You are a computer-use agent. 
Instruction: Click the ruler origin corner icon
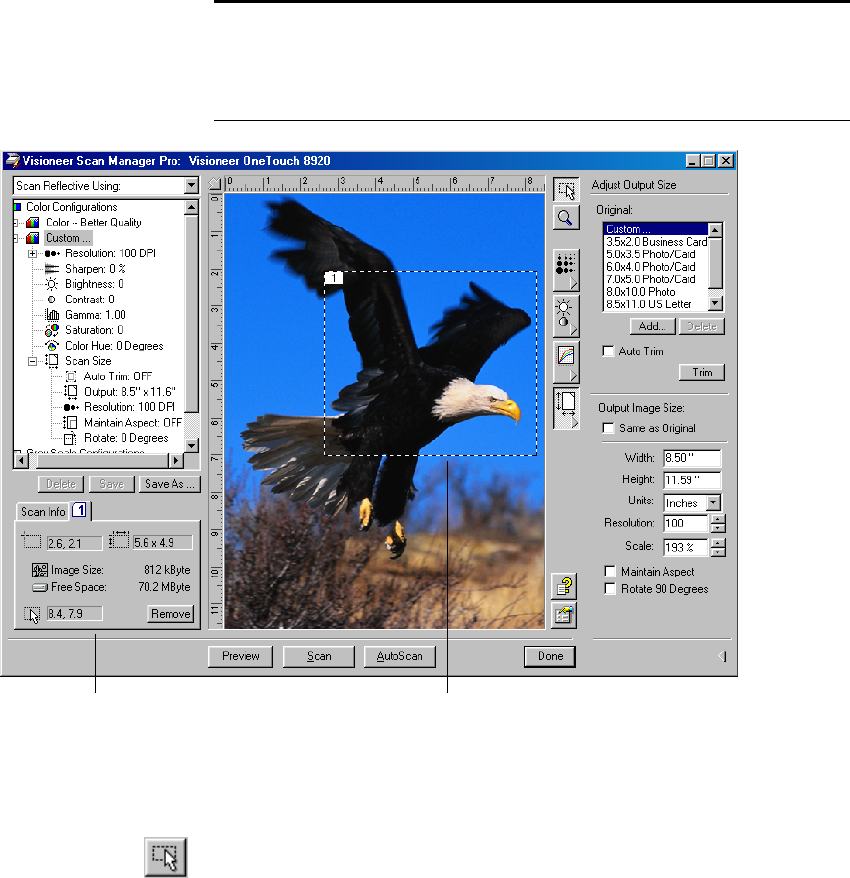[215, 183]
